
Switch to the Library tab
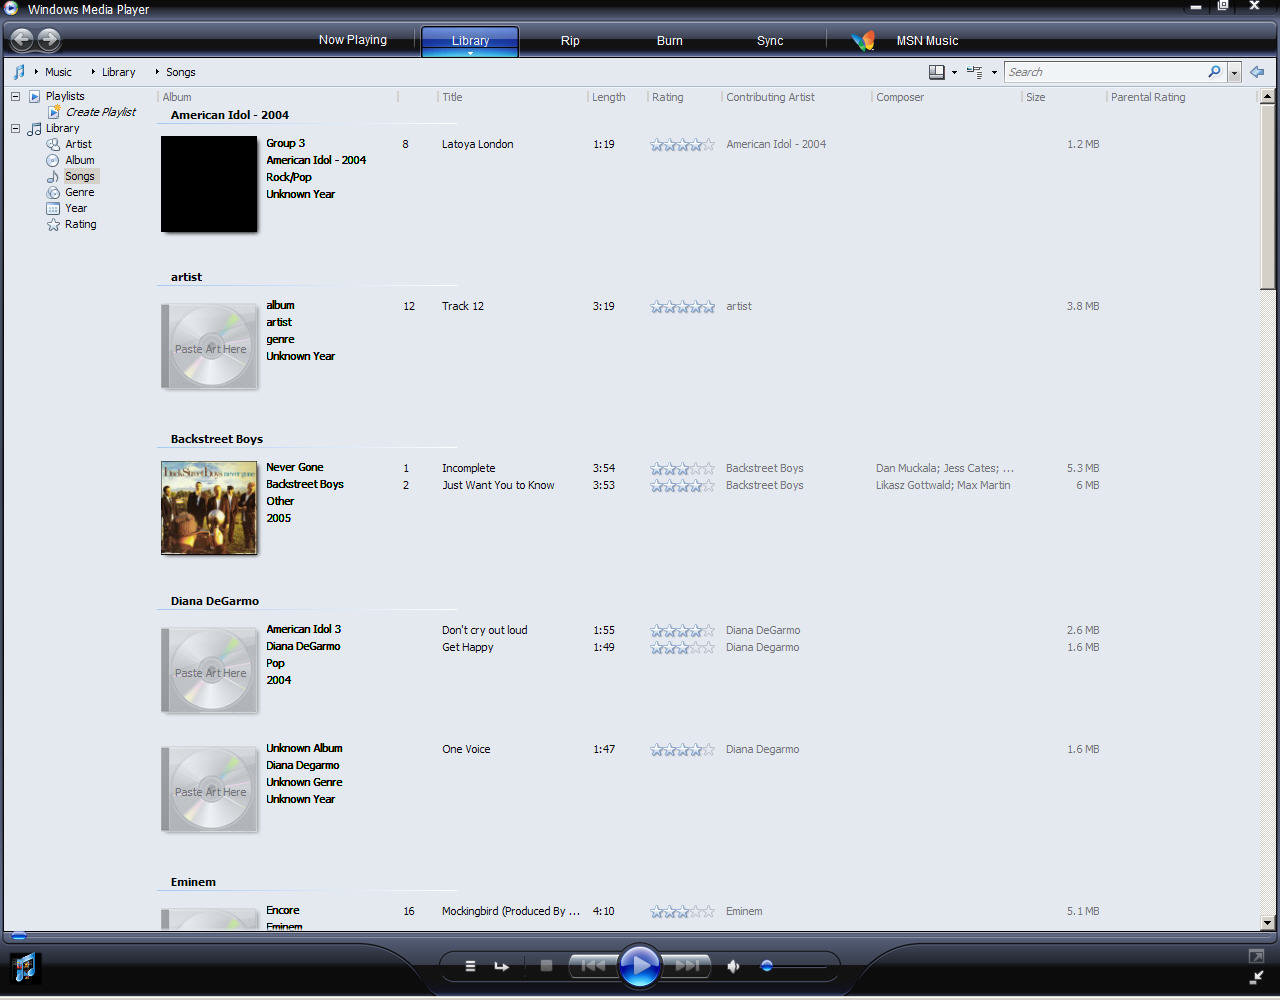coord(470,40)
